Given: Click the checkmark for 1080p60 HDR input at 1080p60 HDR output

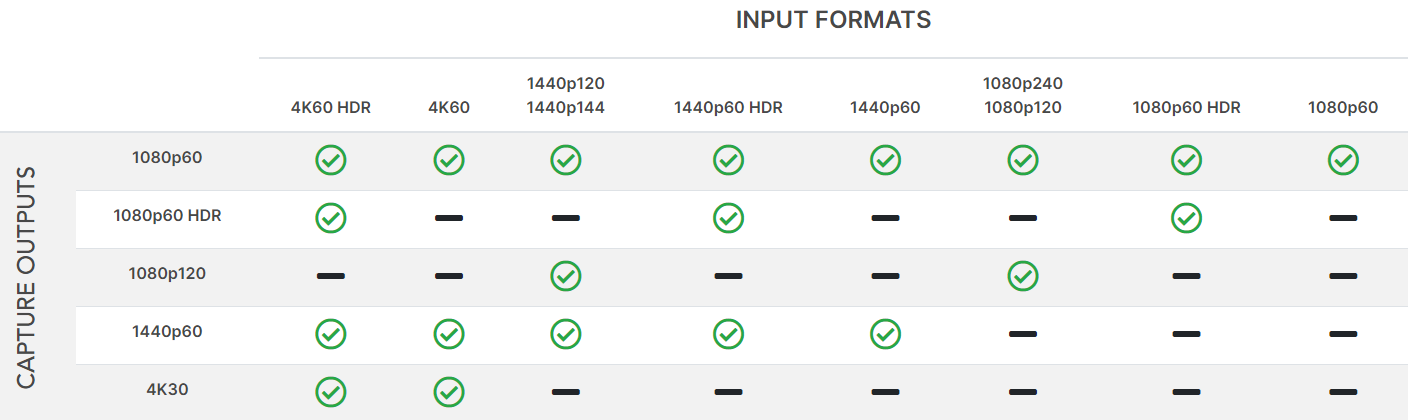Looking at the screenshot, I should click(x=1186, y=218).
